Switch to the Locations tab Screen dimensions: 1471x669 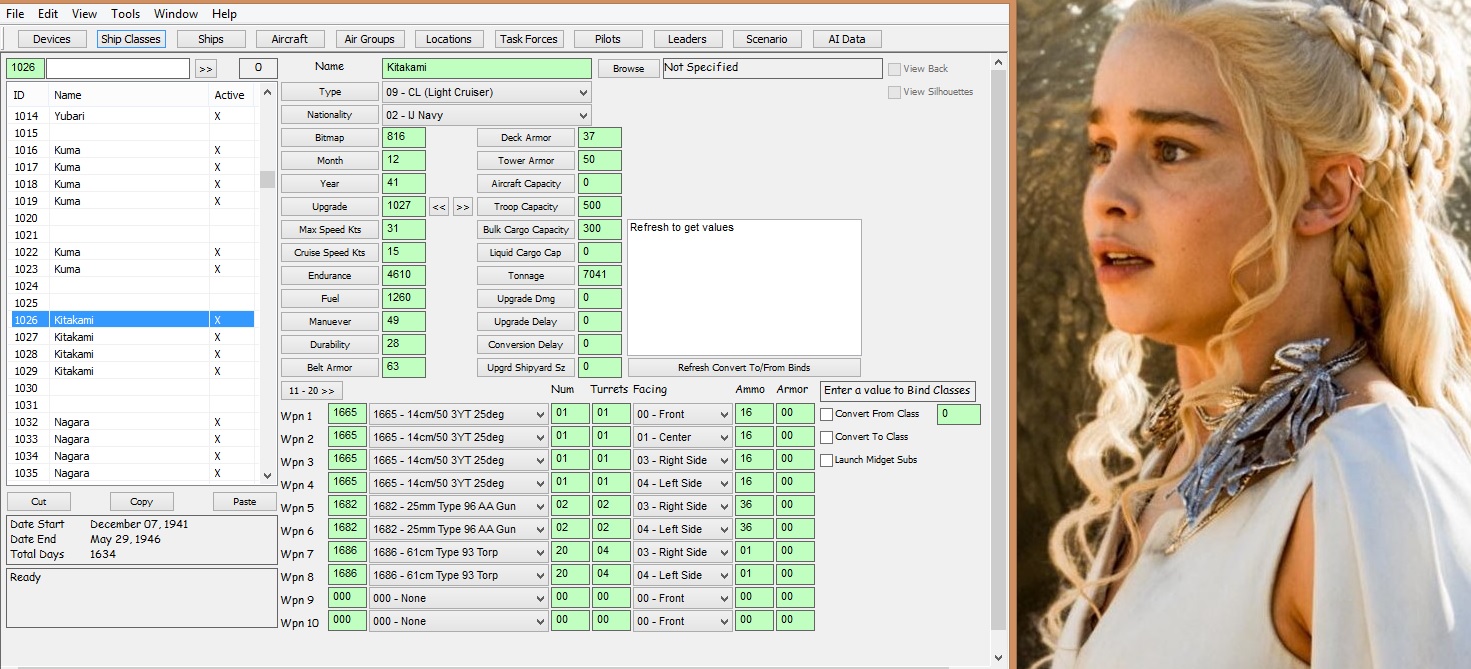point(449,39)
